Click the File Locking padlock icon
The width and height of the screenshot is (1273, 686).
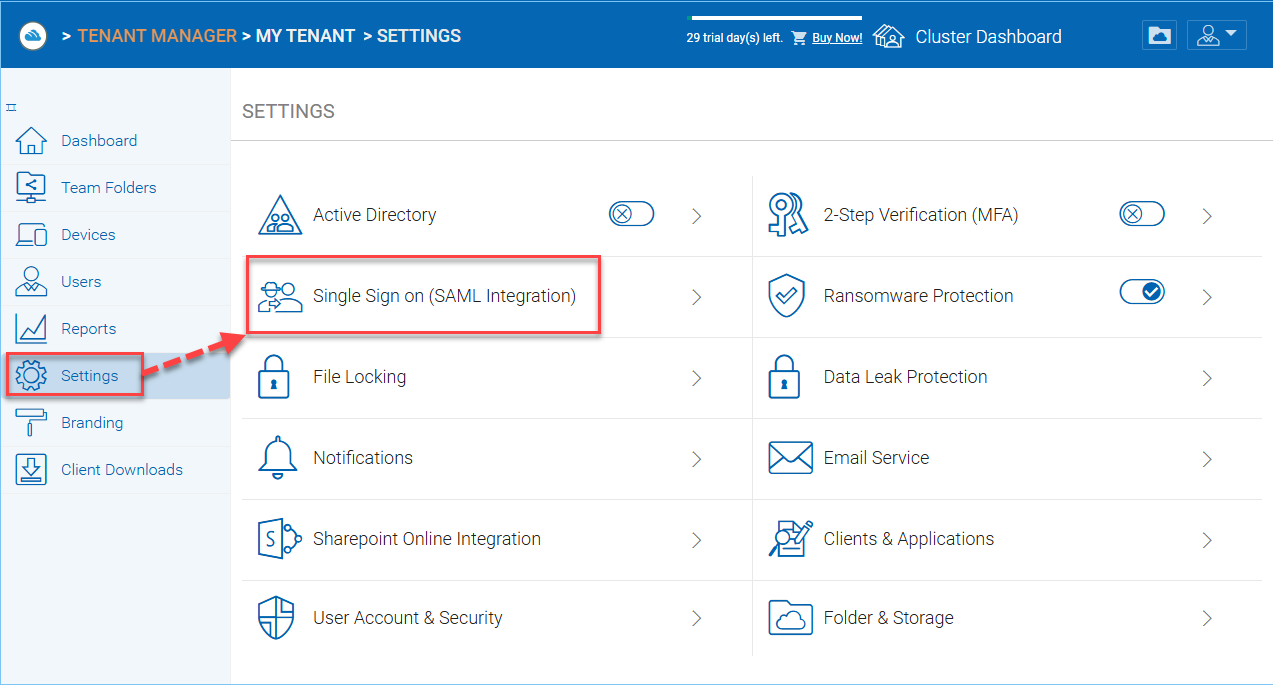274,377
